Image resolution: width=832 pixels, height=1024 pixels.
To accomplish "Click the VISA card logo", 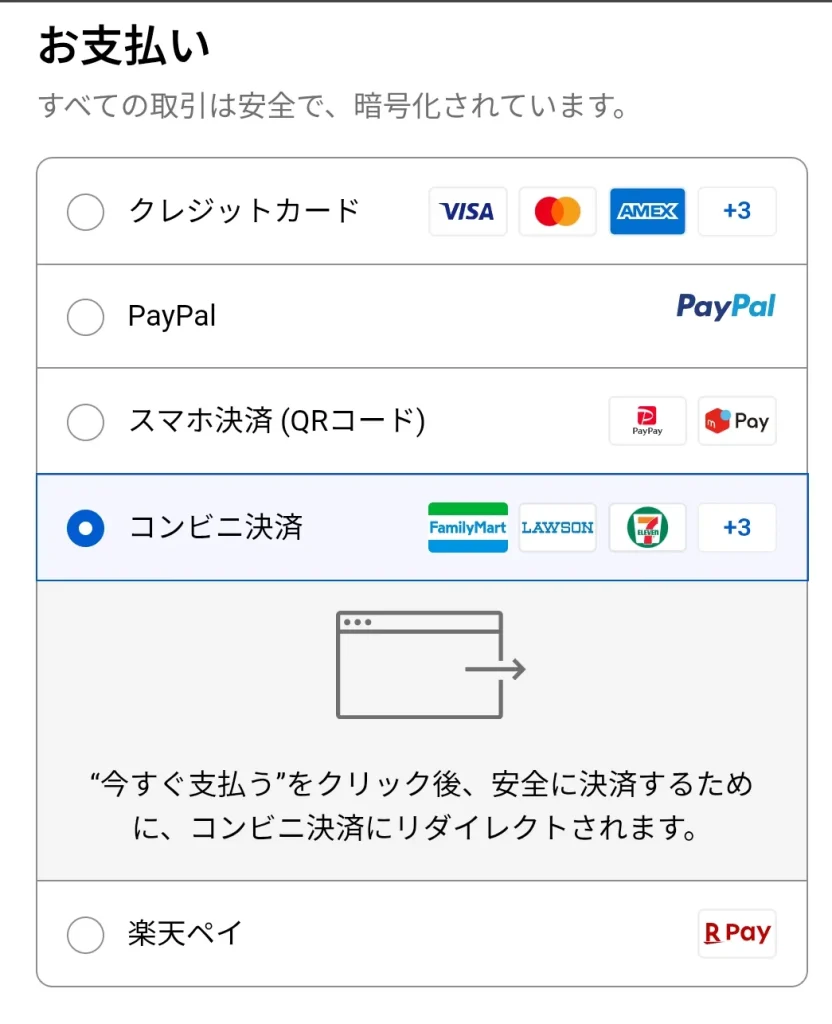I will 468,211.
